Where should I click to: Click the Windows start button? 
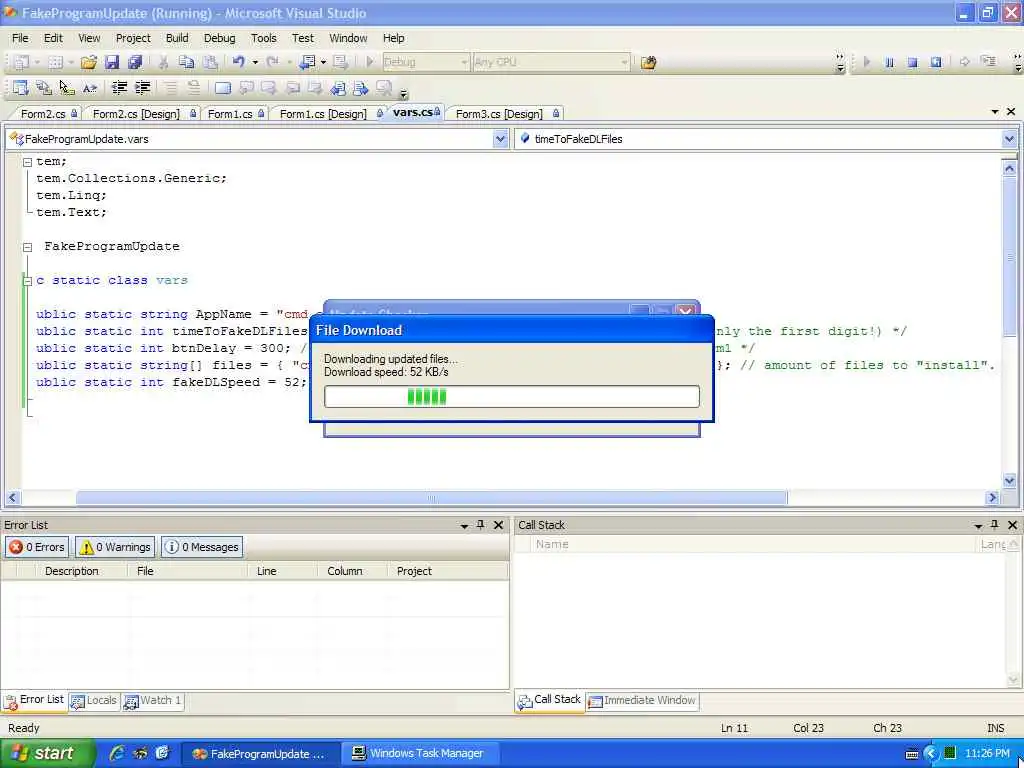tap(47, 753)
